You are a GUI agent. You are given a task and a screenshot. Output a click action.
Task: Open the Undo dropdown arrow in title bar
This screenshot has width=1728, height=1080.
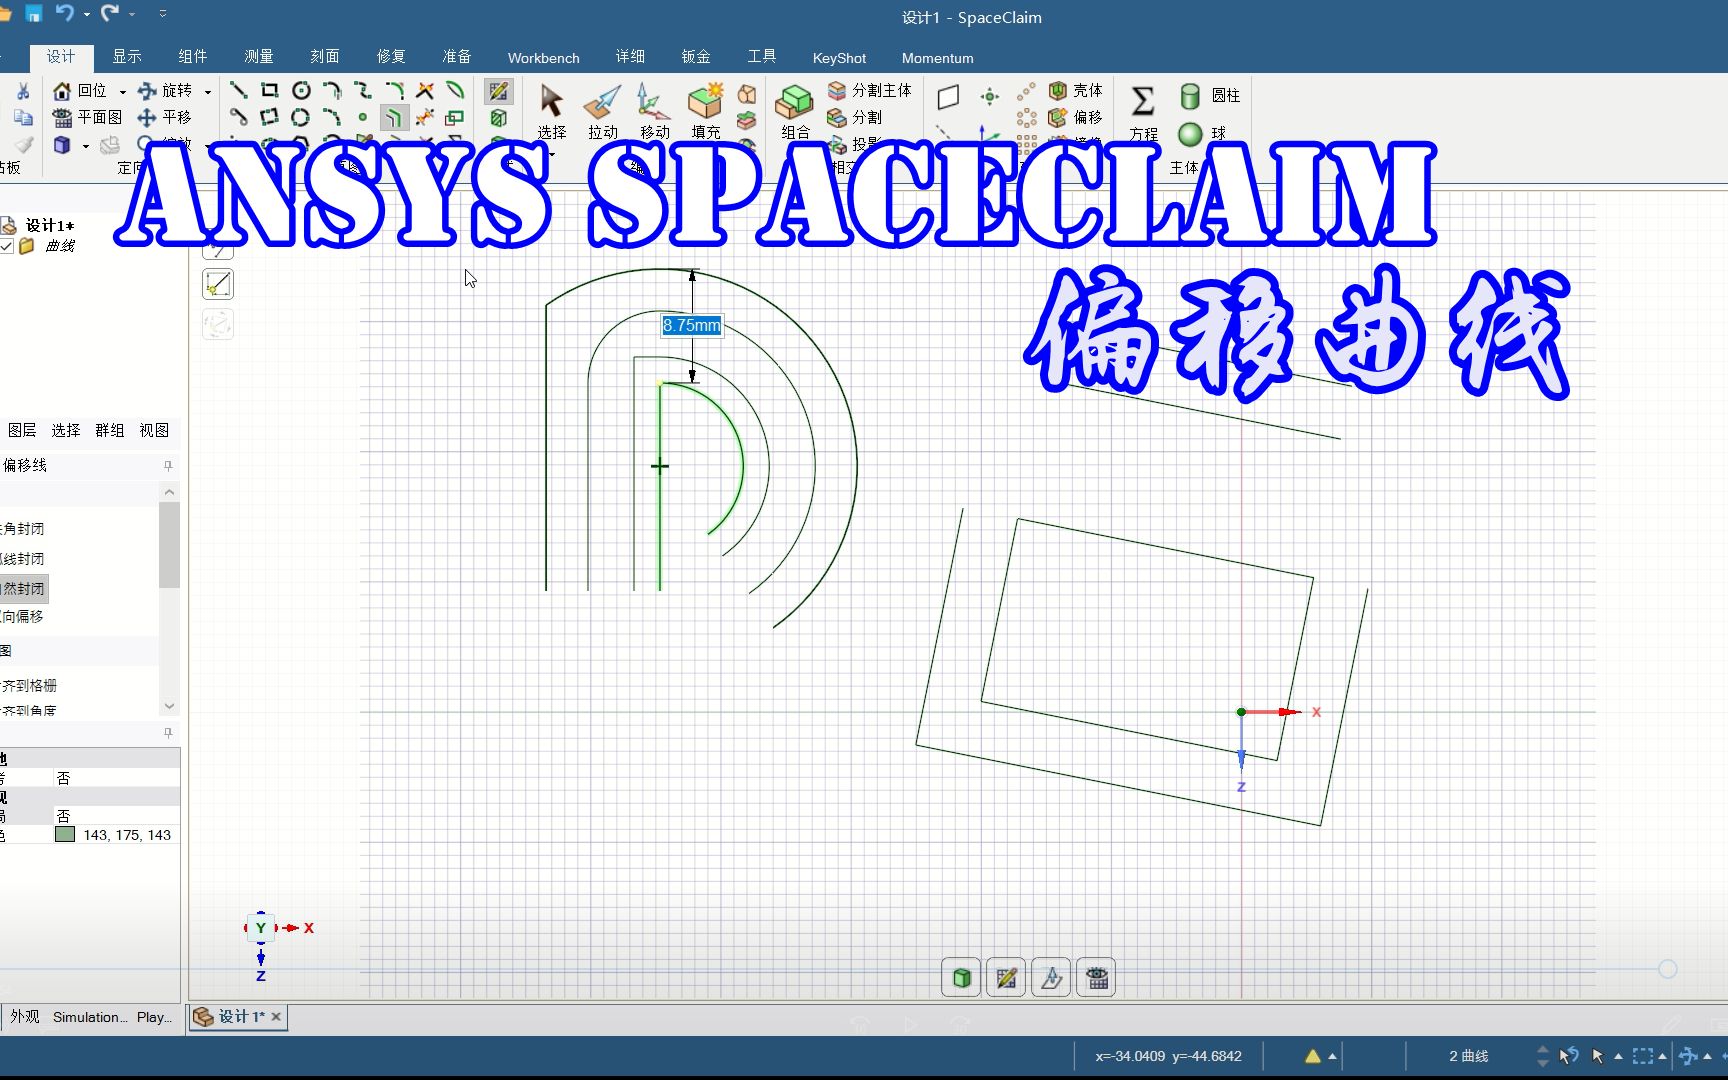coord(87,14)
